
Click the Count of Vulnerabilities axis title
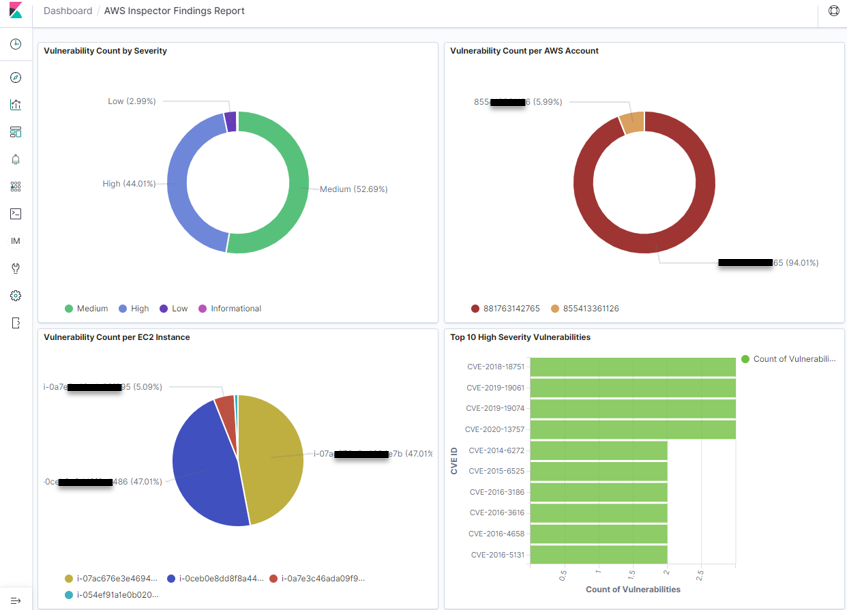(633, 589)
